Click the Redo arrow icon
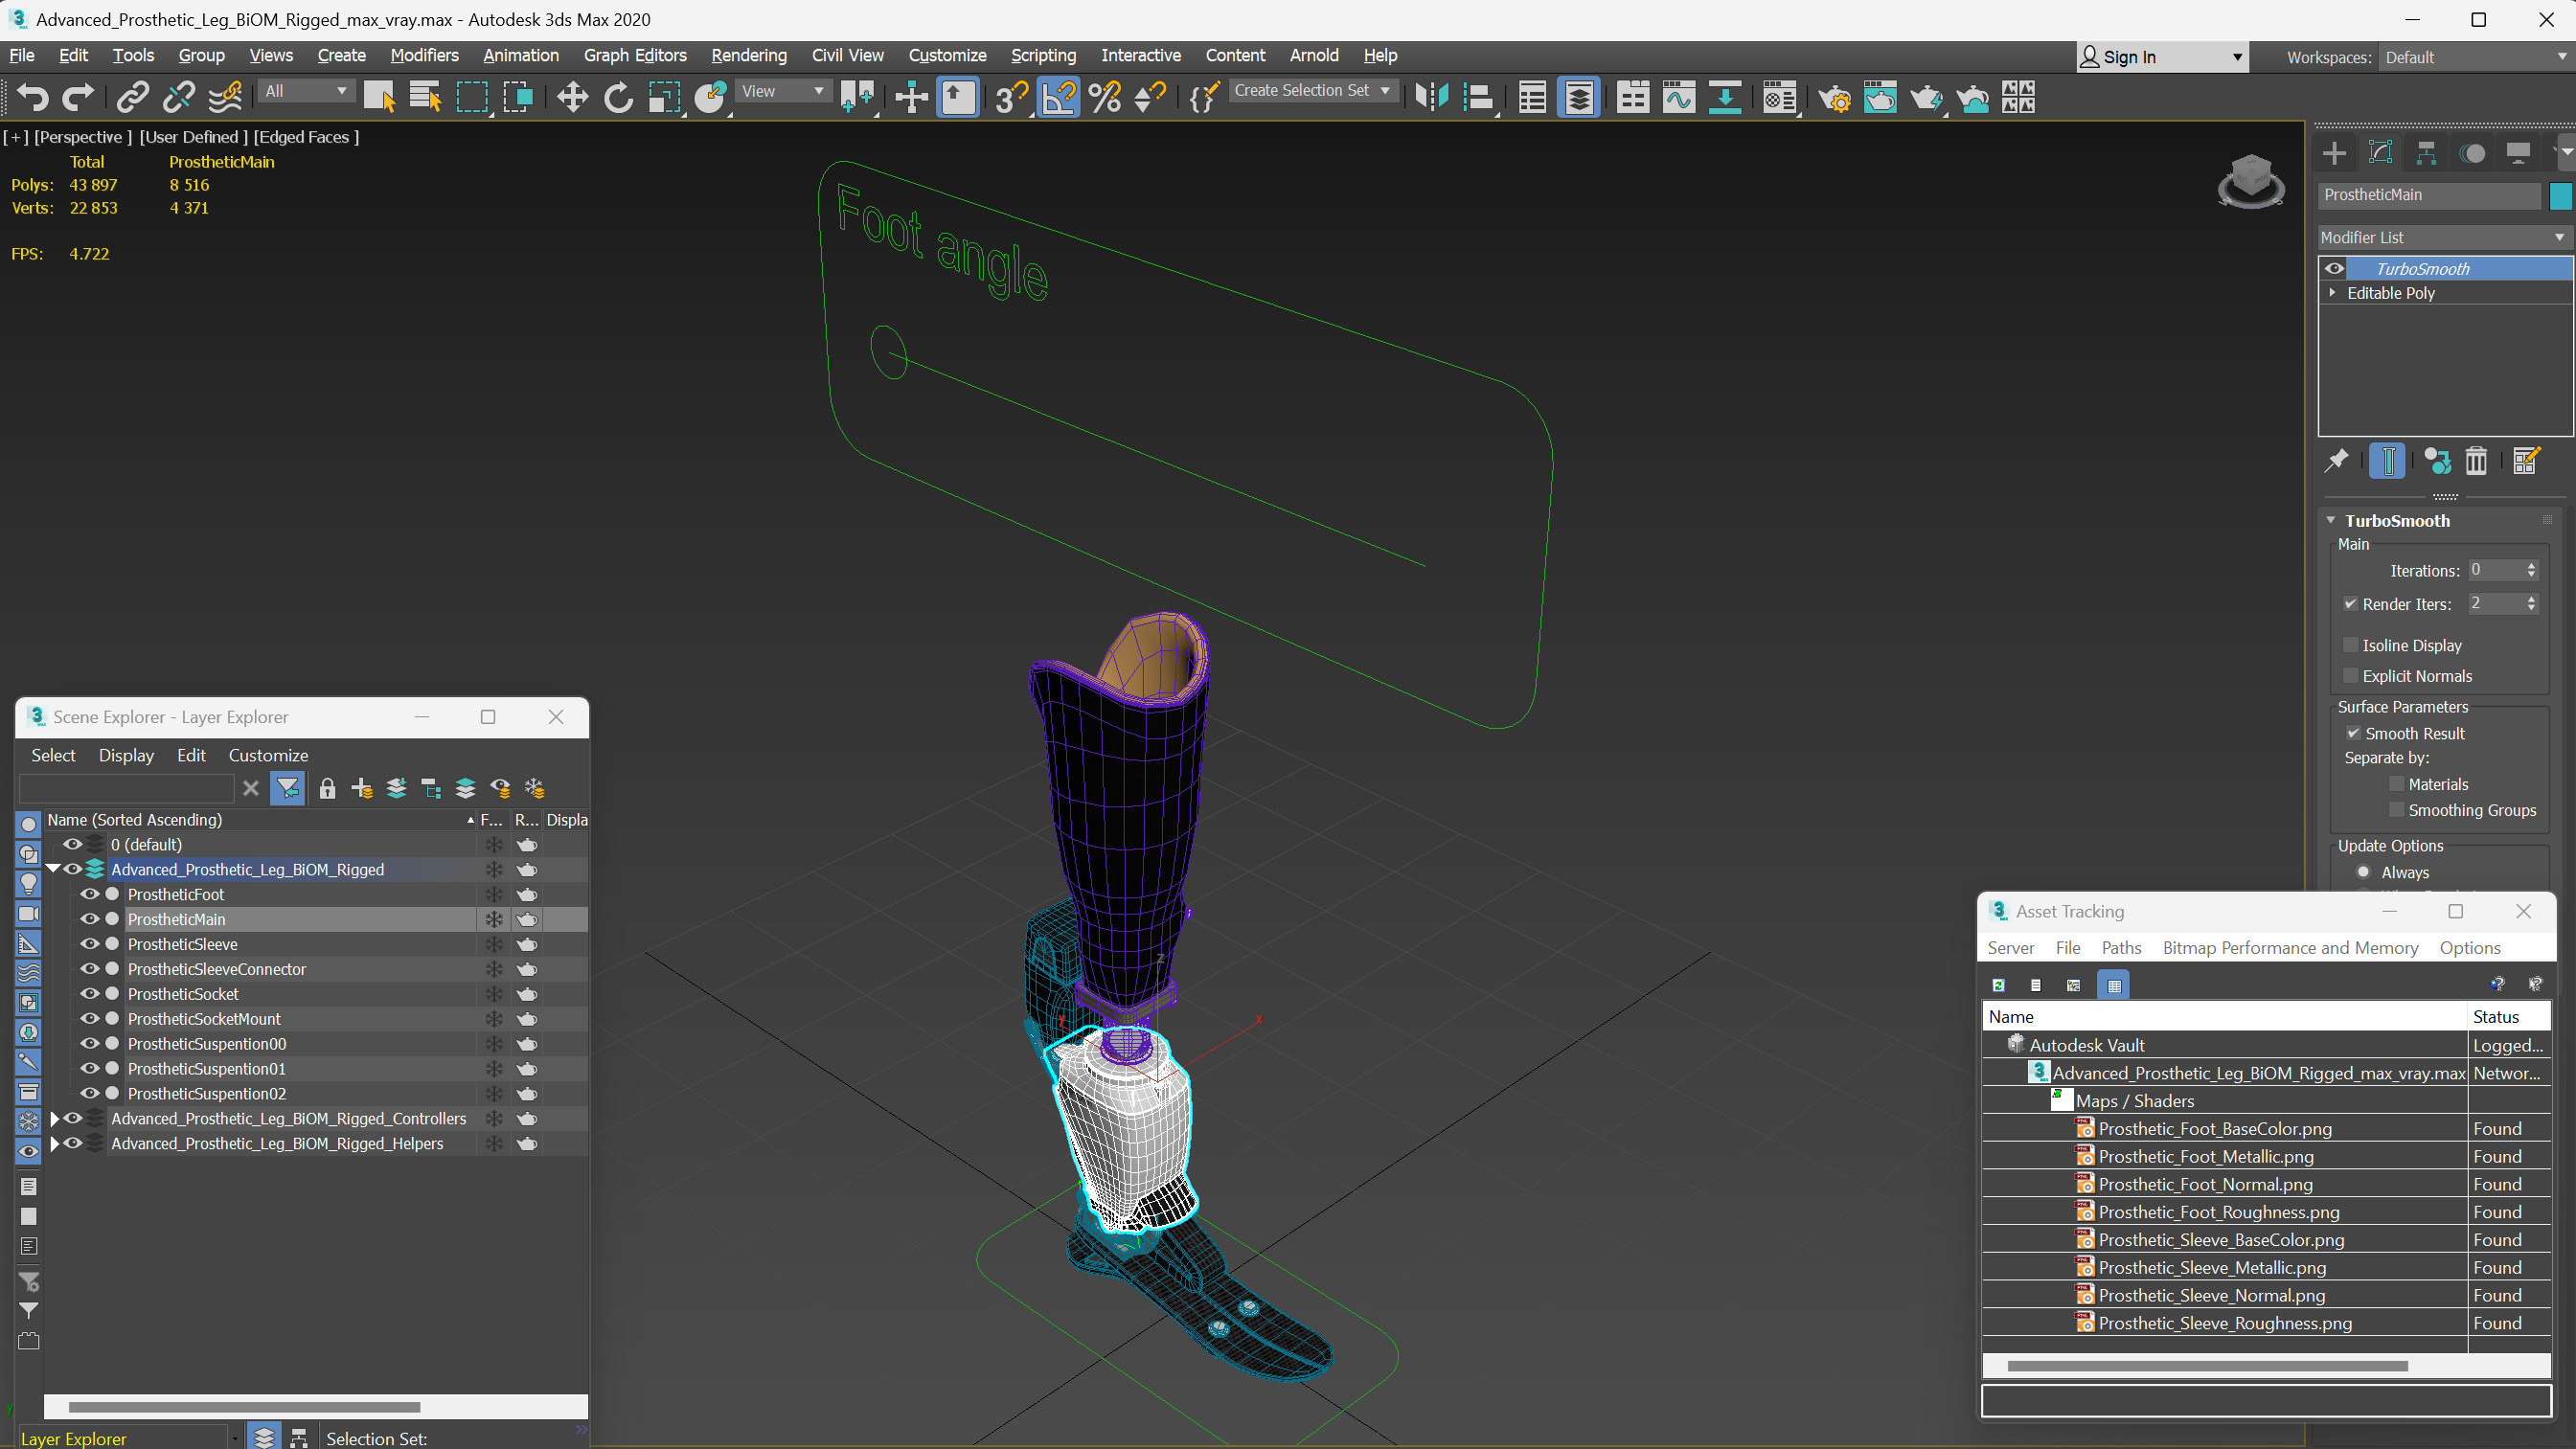 [x=78, y=97]
